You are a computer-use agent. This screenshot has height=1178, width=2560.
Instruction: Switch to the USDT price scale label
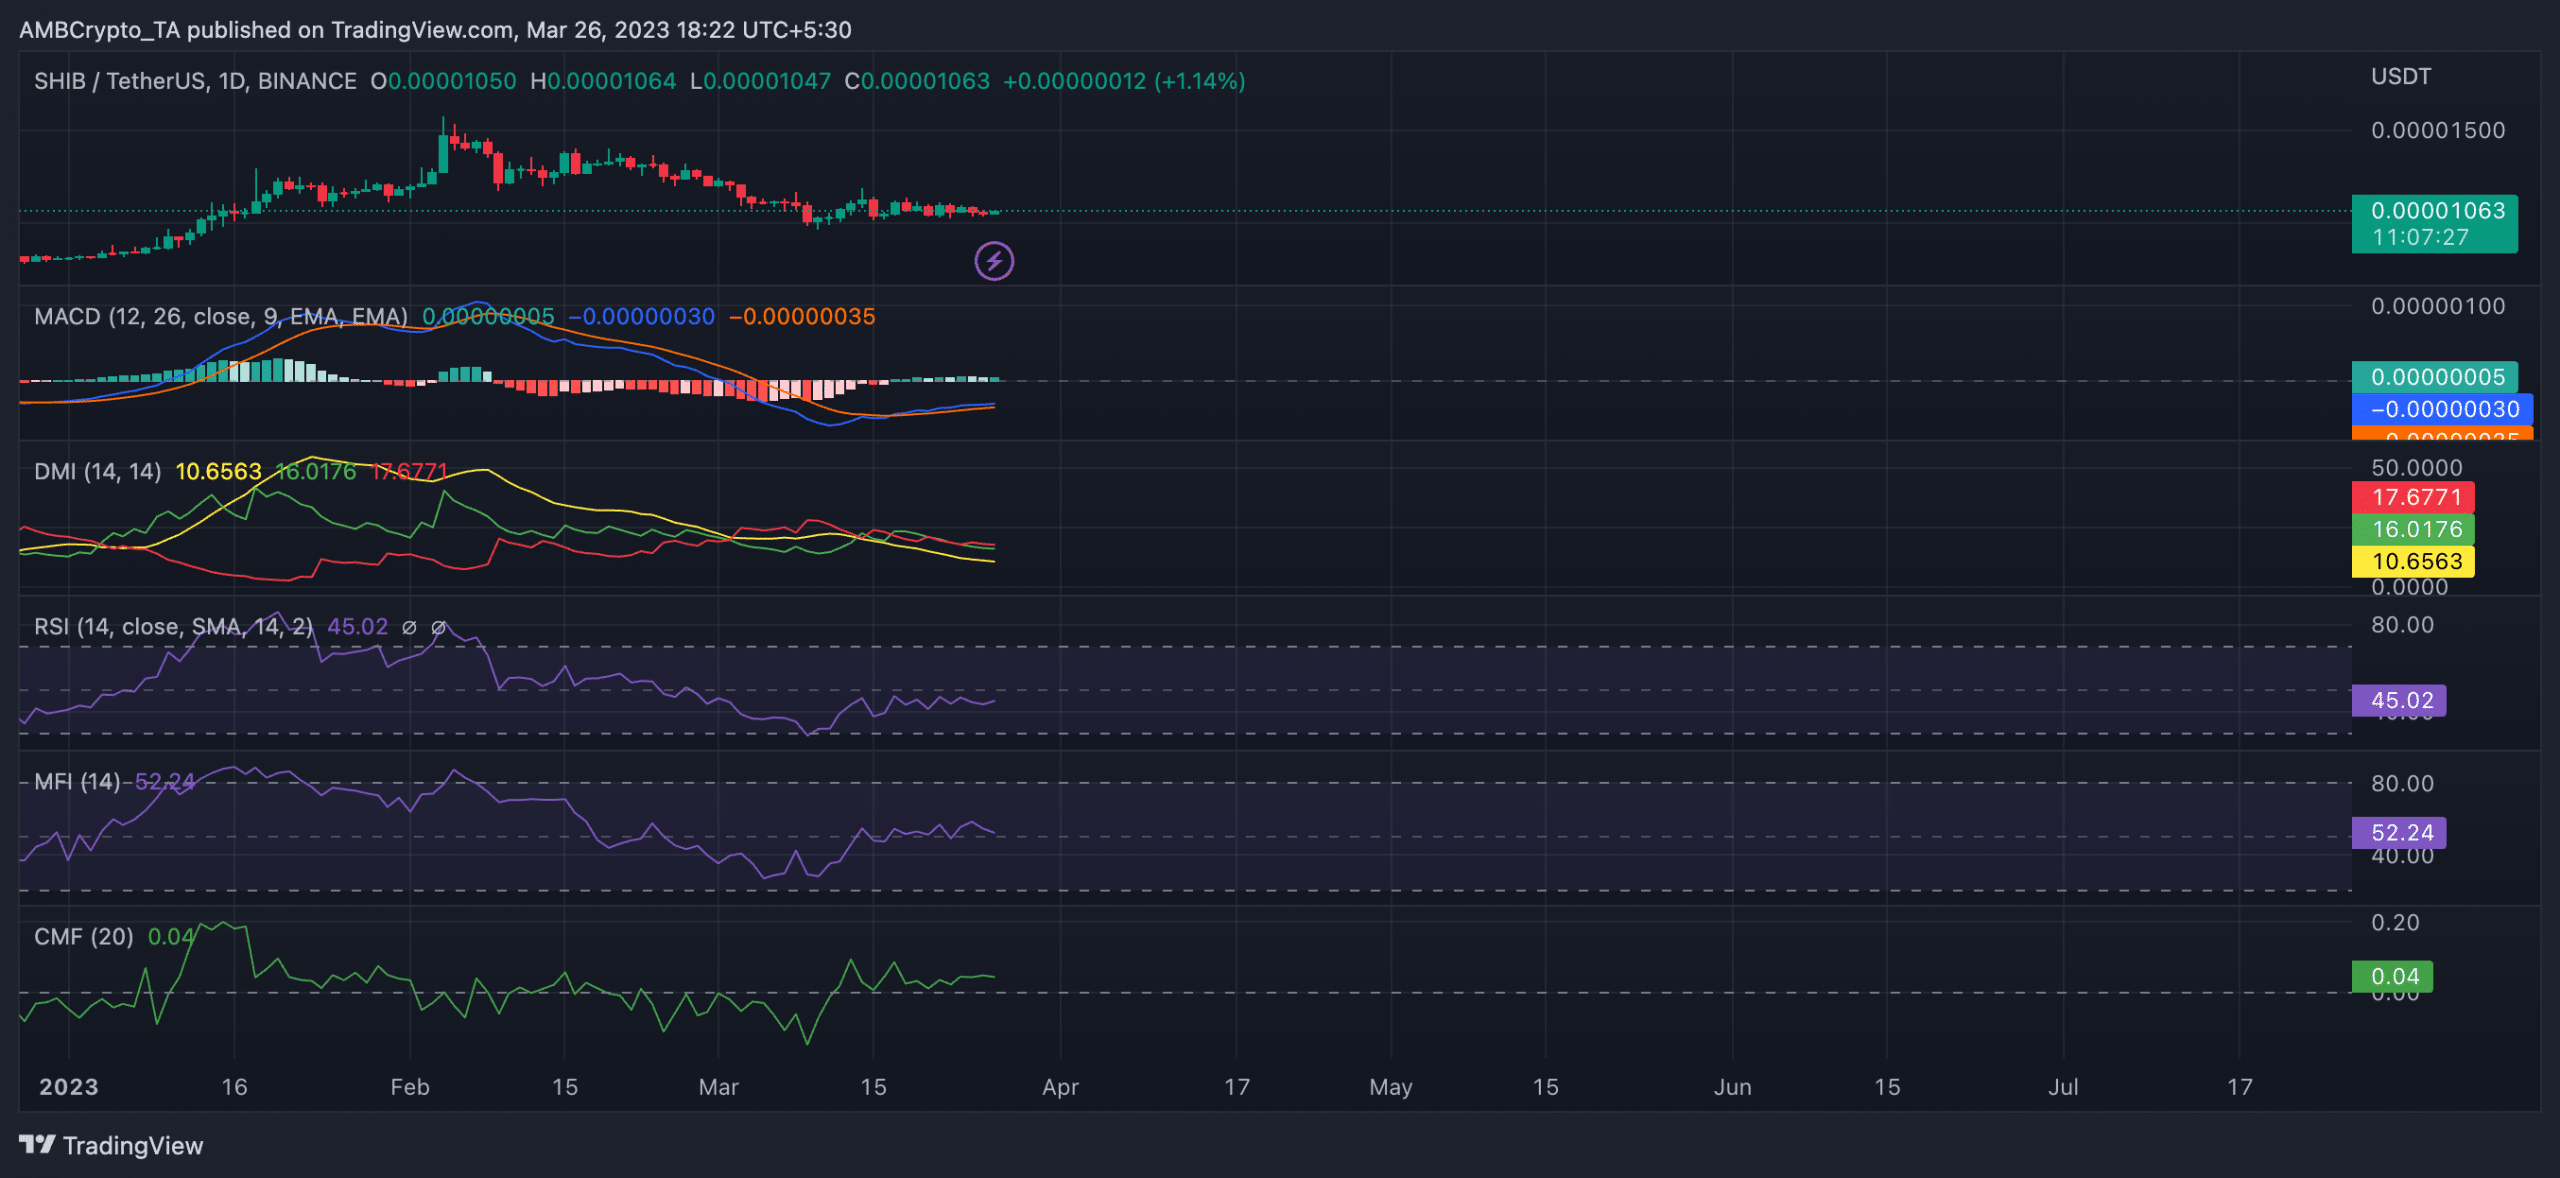(x=2400, y=76)
